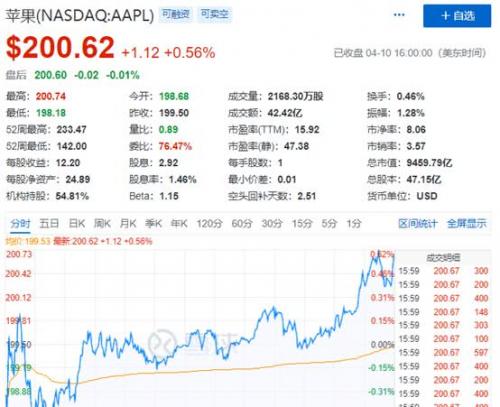Click the 昨收 value 199.50

(174, 113)
